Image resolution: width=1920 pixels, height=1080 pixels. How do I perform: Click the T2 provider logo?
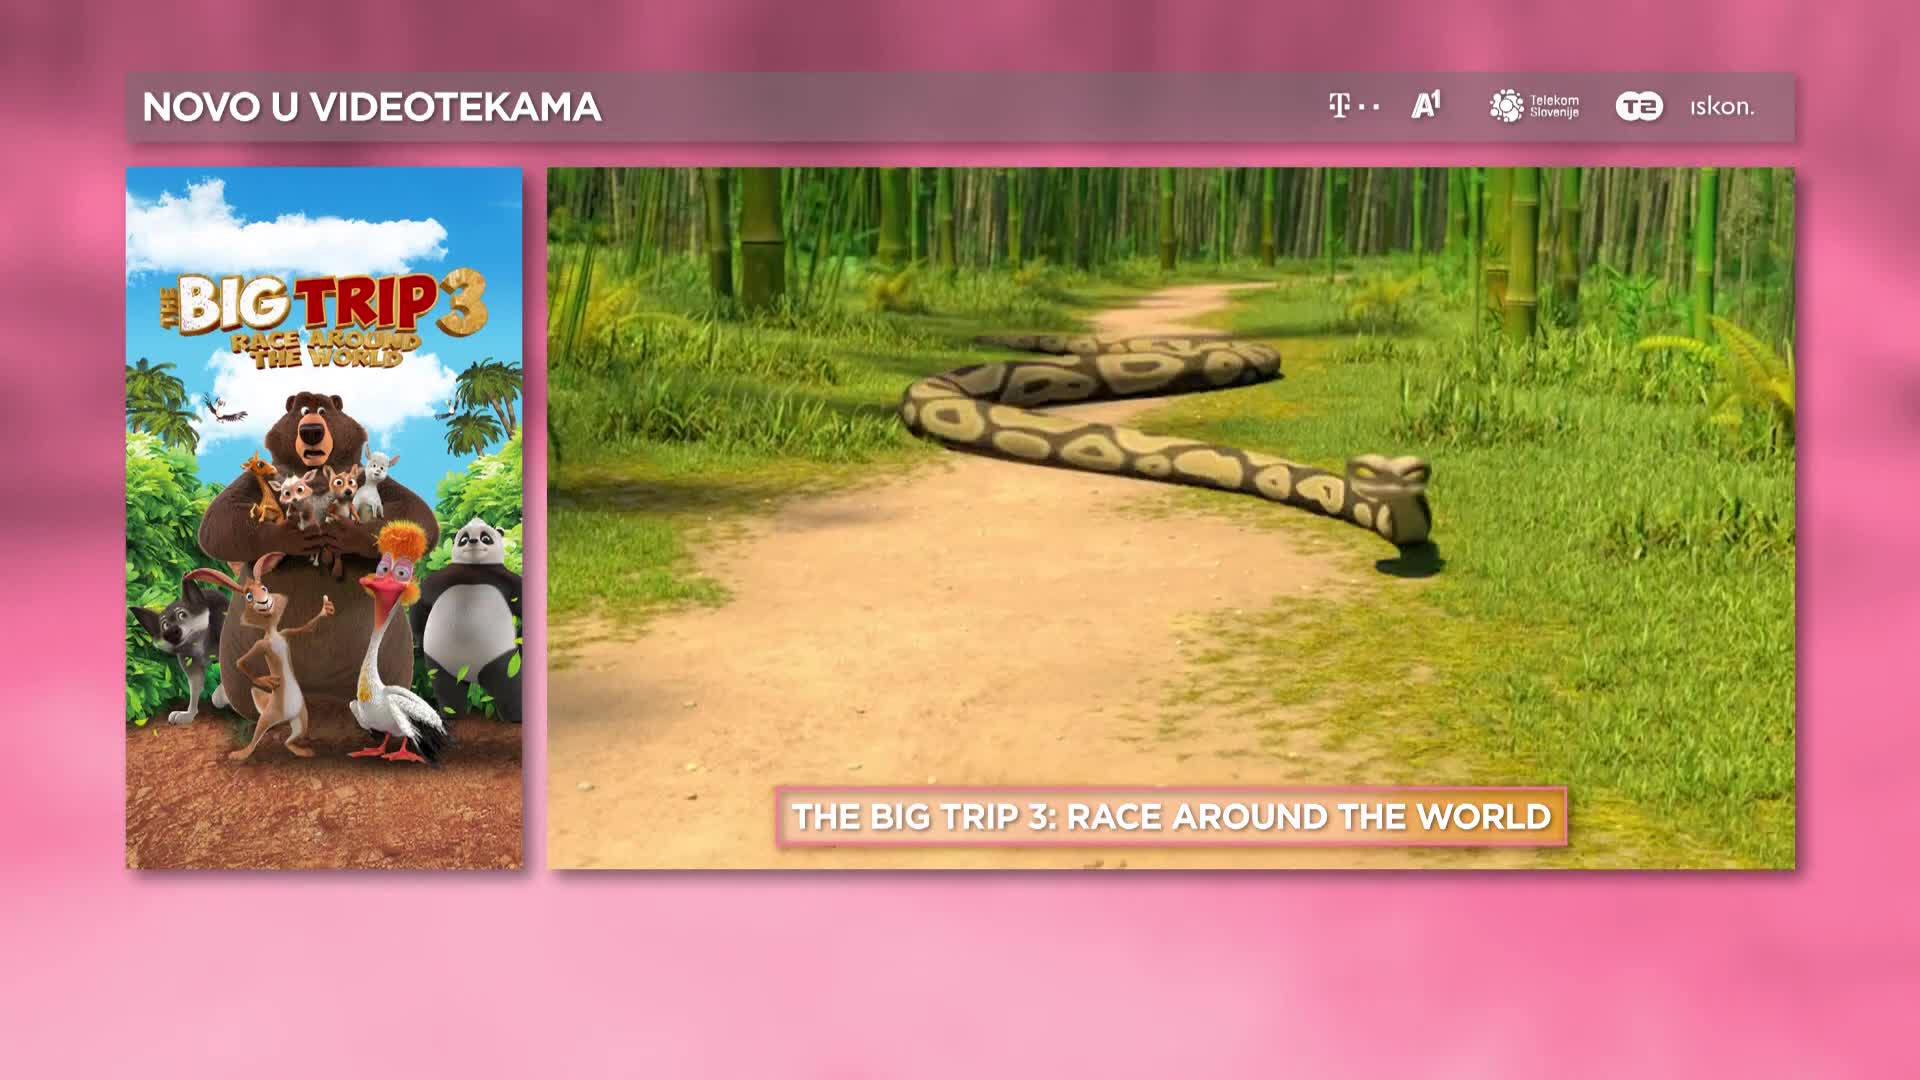pos(1639,106)
